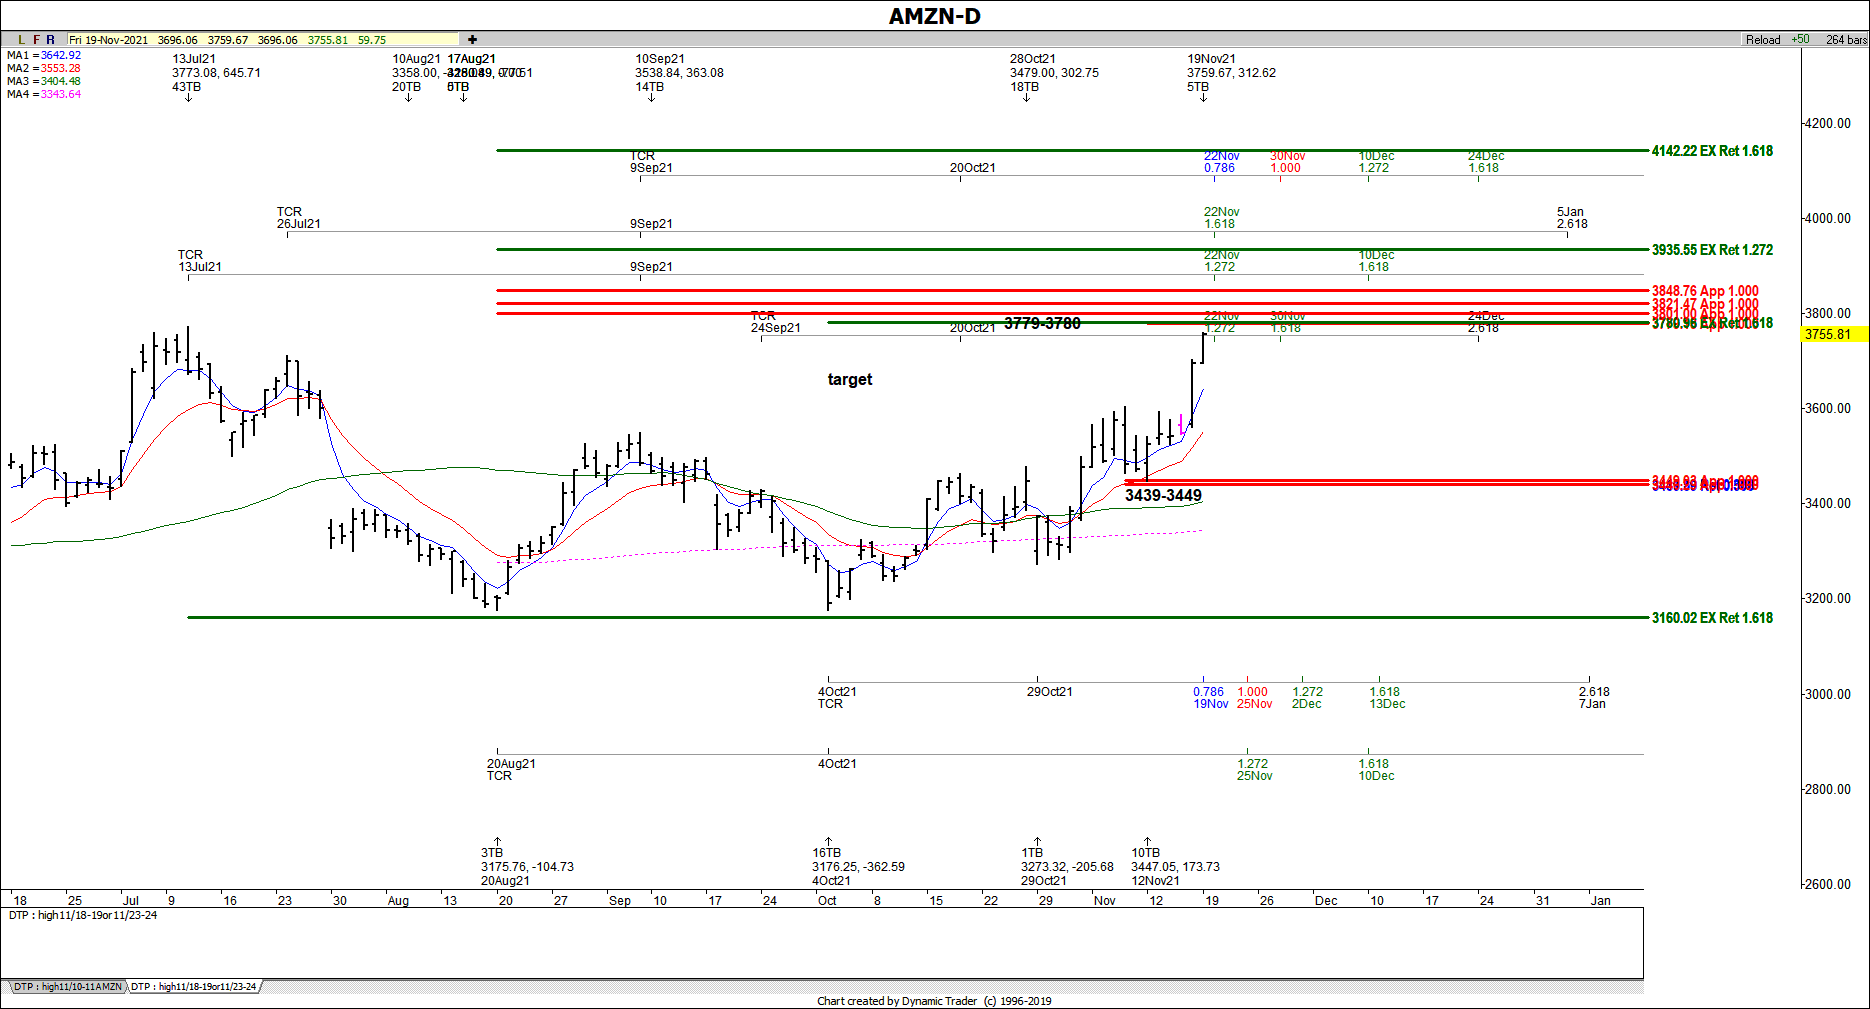
Task: Click the 12Nov21 swing low label 3447.05
Action: (1175, 867)
